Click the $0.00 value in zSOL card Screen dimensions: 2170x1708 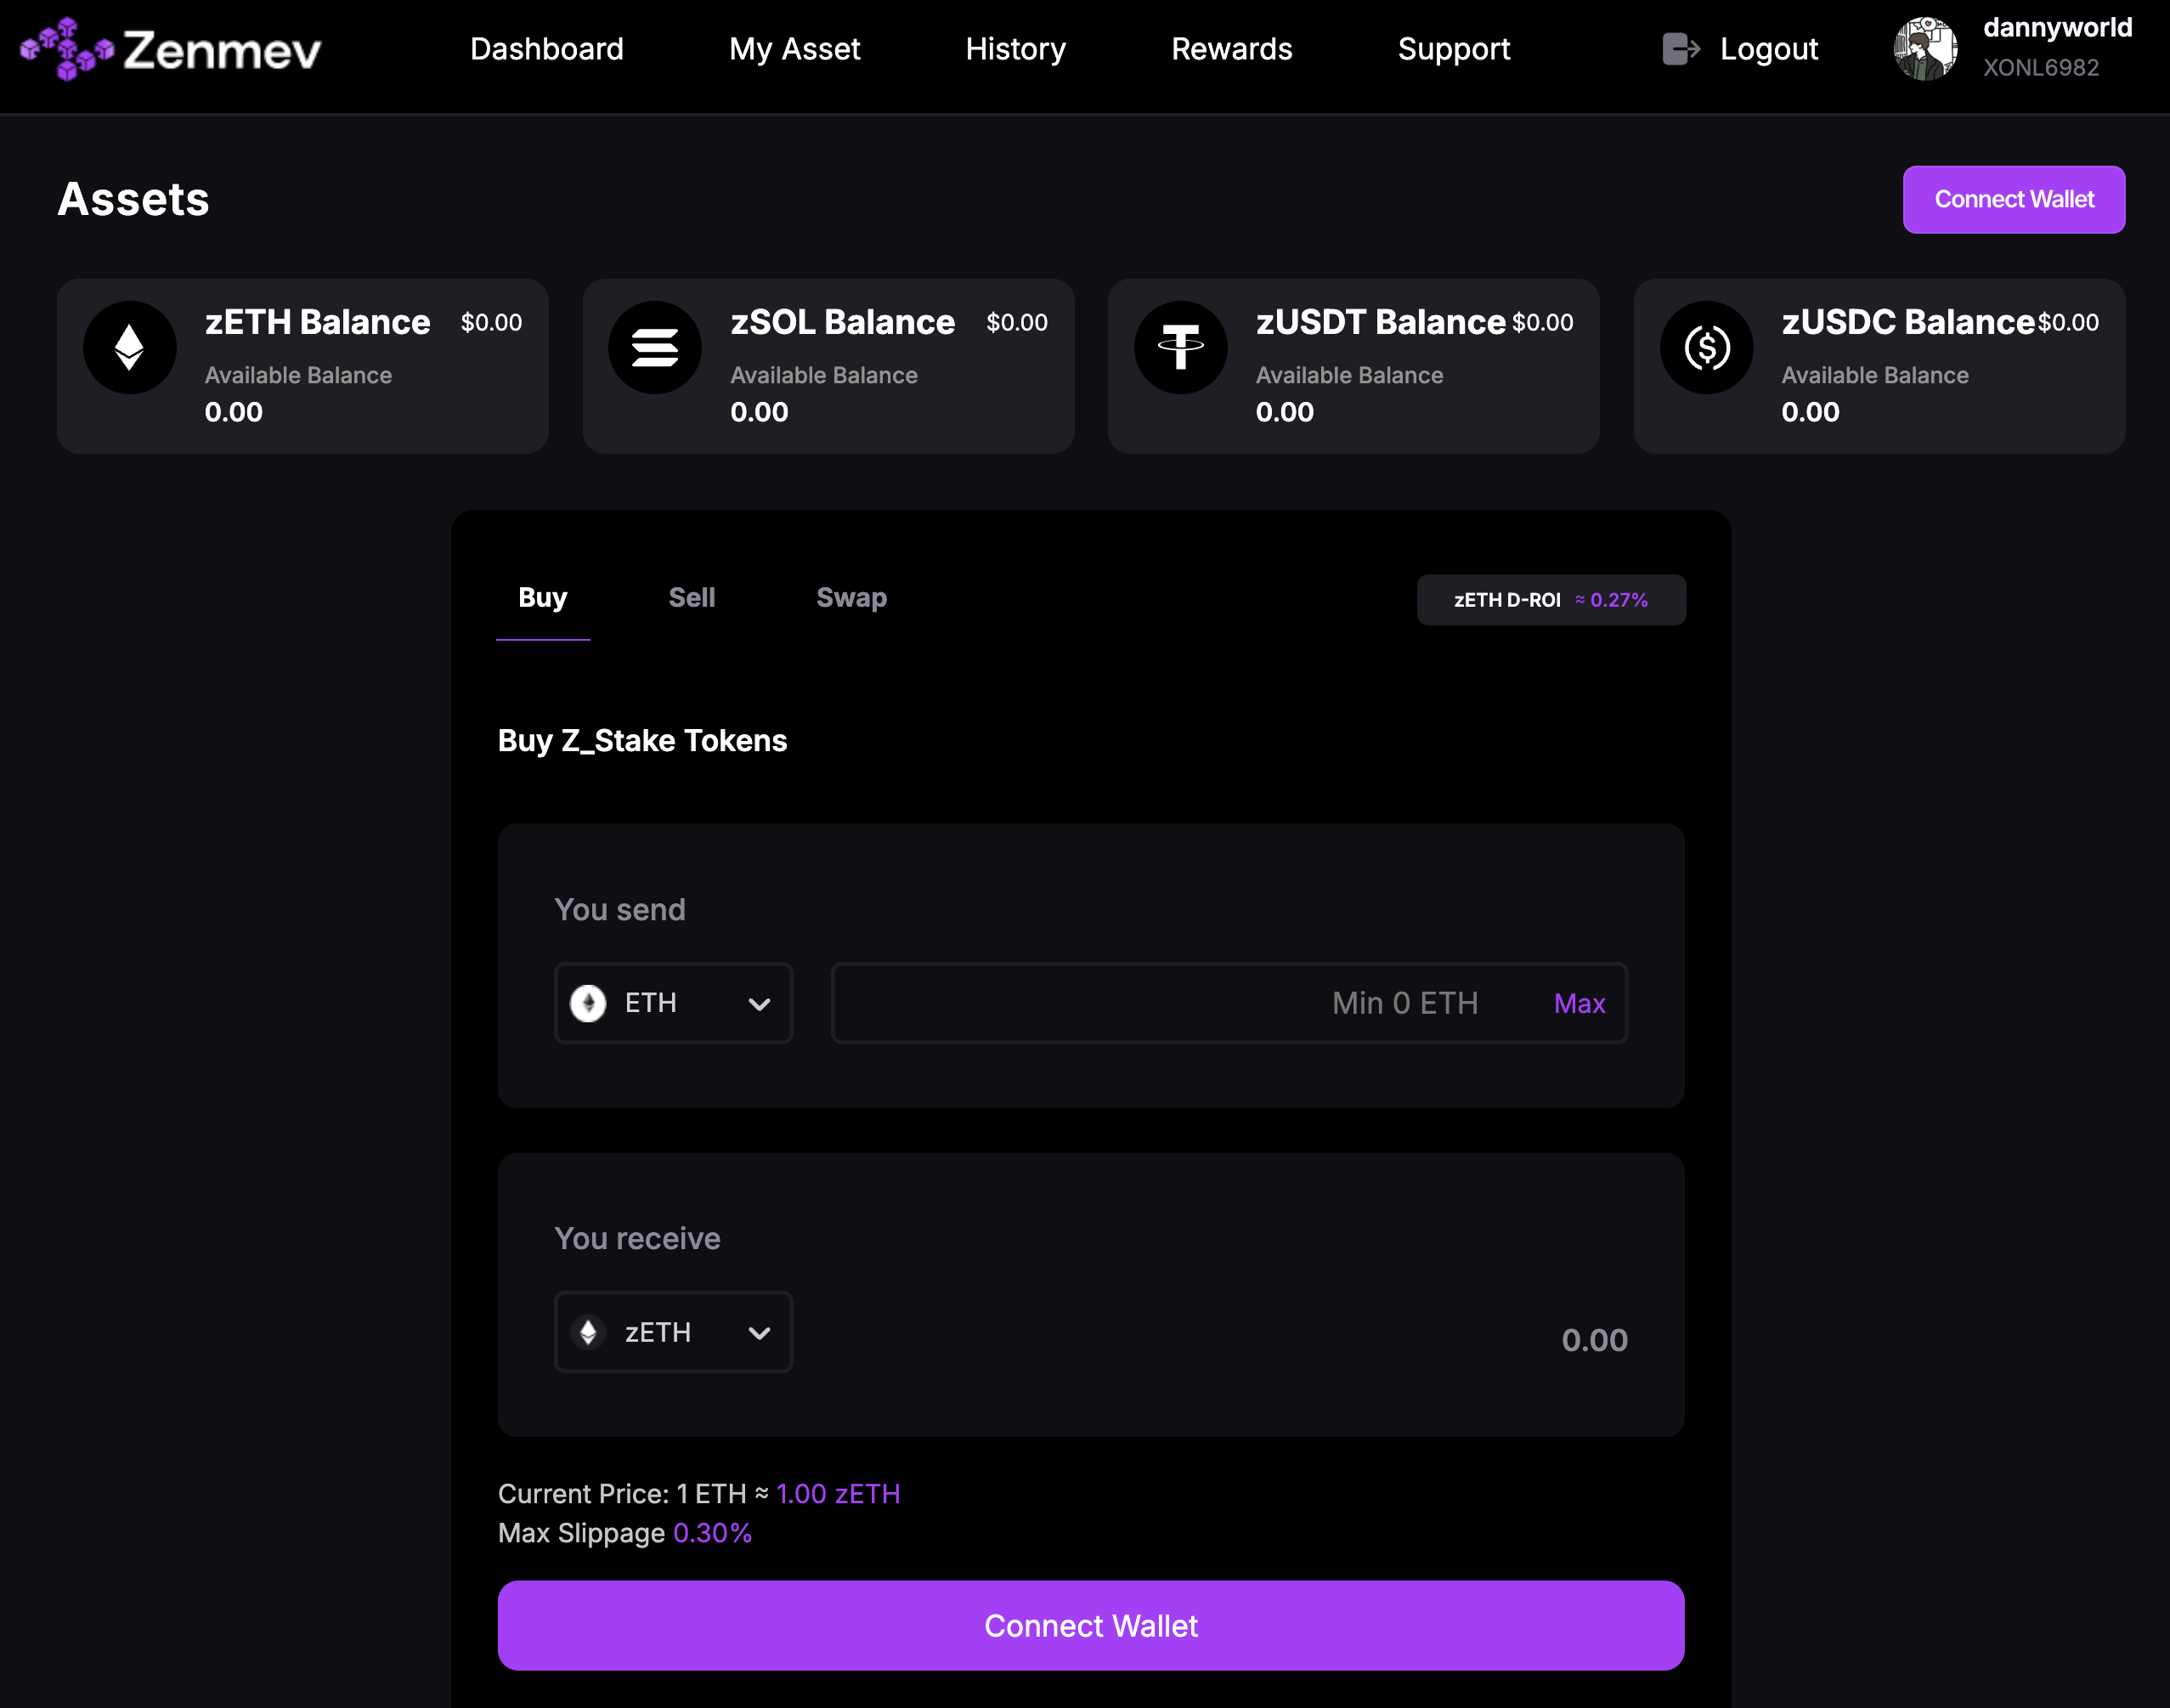pos(1016,322)
